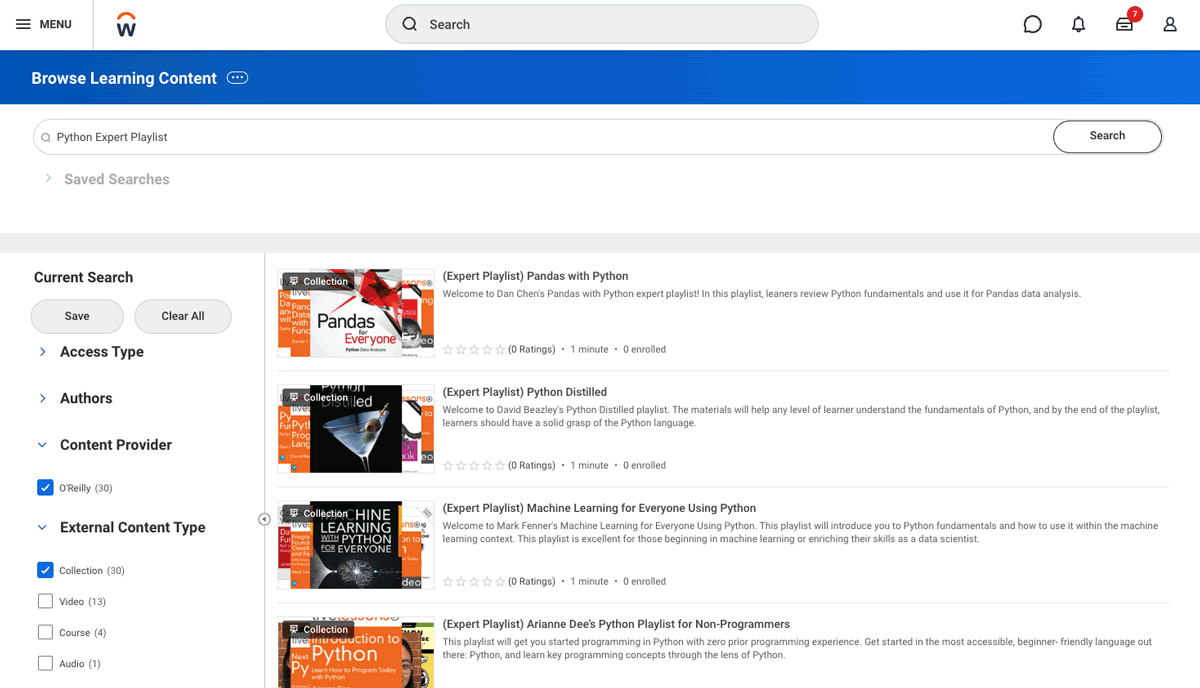This screenshot has width=1200, height=688.
Task: Open the Machine Learning with Python thumbnail
Action: (356, 545)
